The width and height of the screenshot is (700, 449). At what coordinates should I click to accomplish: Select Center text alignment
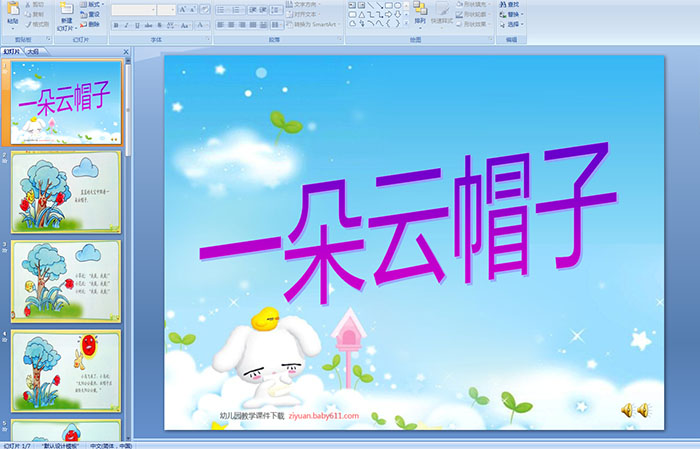pyautogui.click(x=231, y=25)
